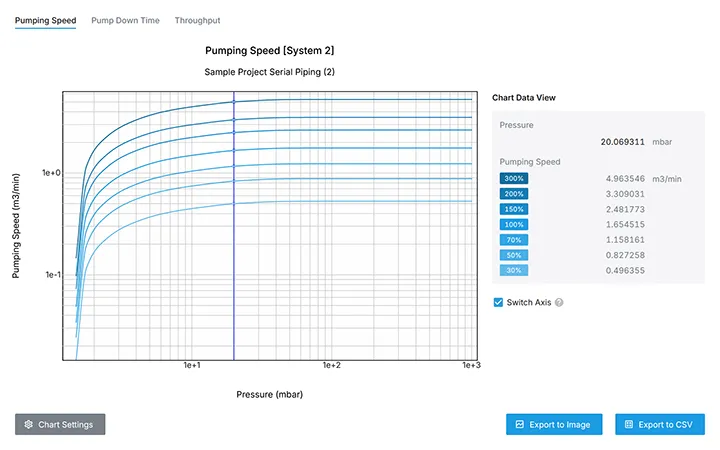Click the pumping speed value 2.481773
This screenshot has height=450, width=720.
[x=625, y=209]
